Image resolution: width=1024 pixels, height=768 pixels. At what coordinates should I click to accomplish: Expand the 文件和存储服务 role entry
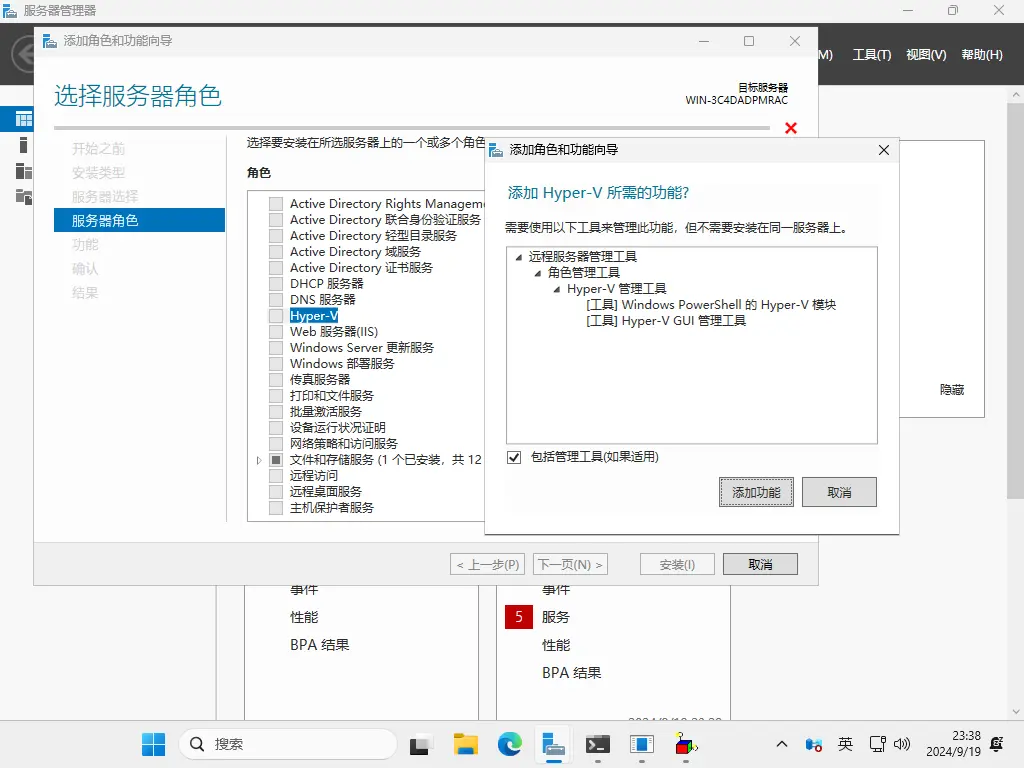point(259,460)
